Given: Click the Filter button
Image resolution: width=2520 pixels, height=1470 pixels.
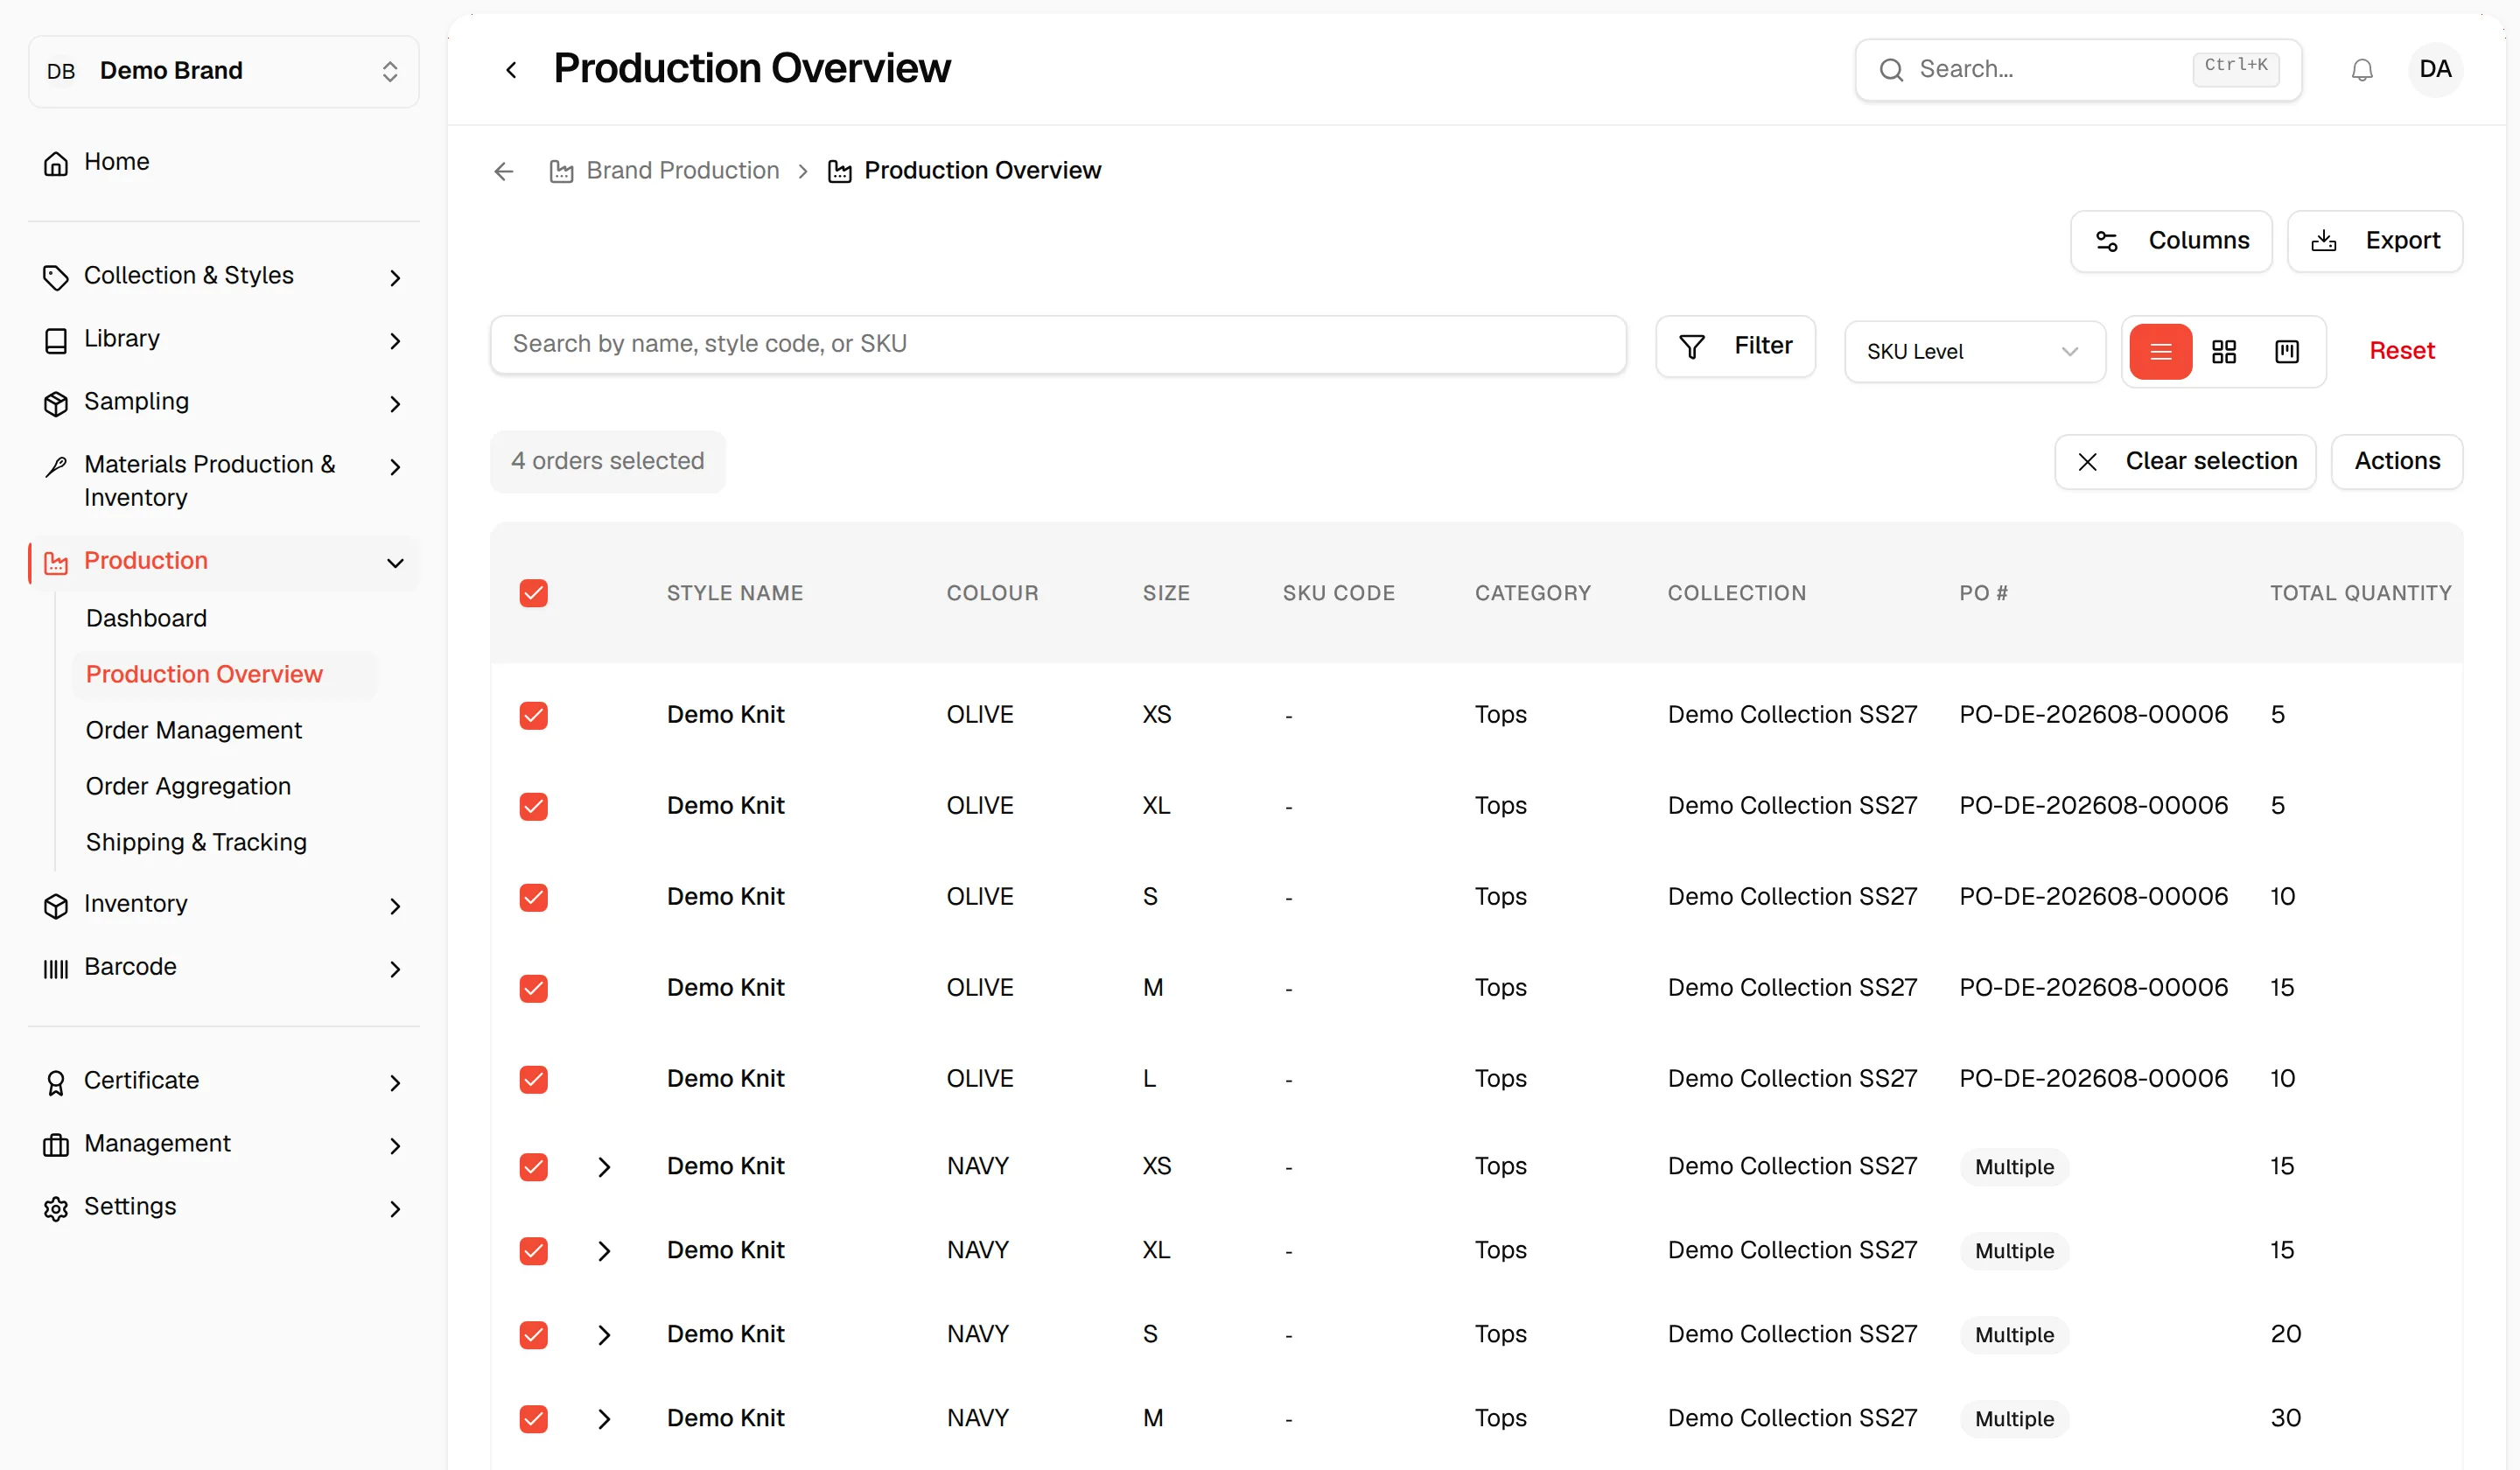Looking at the screenshot, I should tap(1736, 346).
